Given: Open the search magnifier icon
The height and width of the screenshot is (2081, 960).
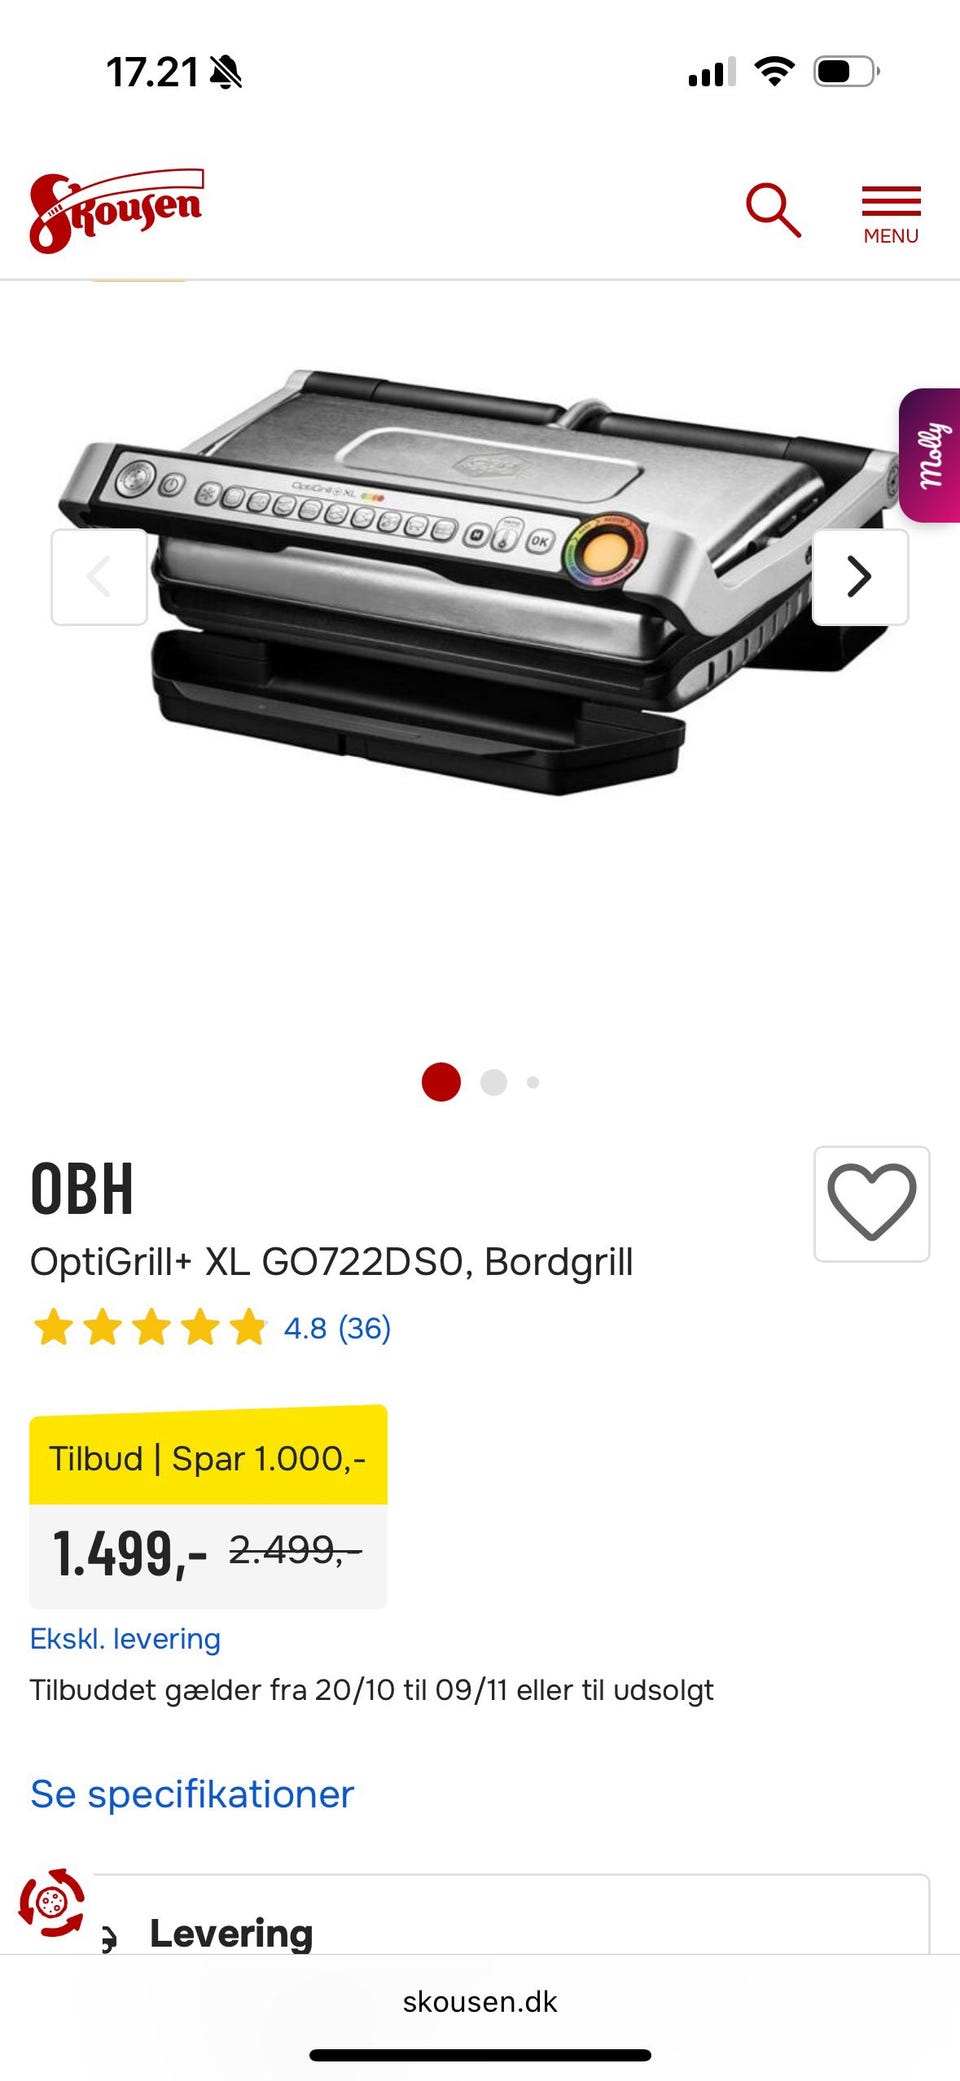Looking at the screenshot, I should (x=773, y=210).
